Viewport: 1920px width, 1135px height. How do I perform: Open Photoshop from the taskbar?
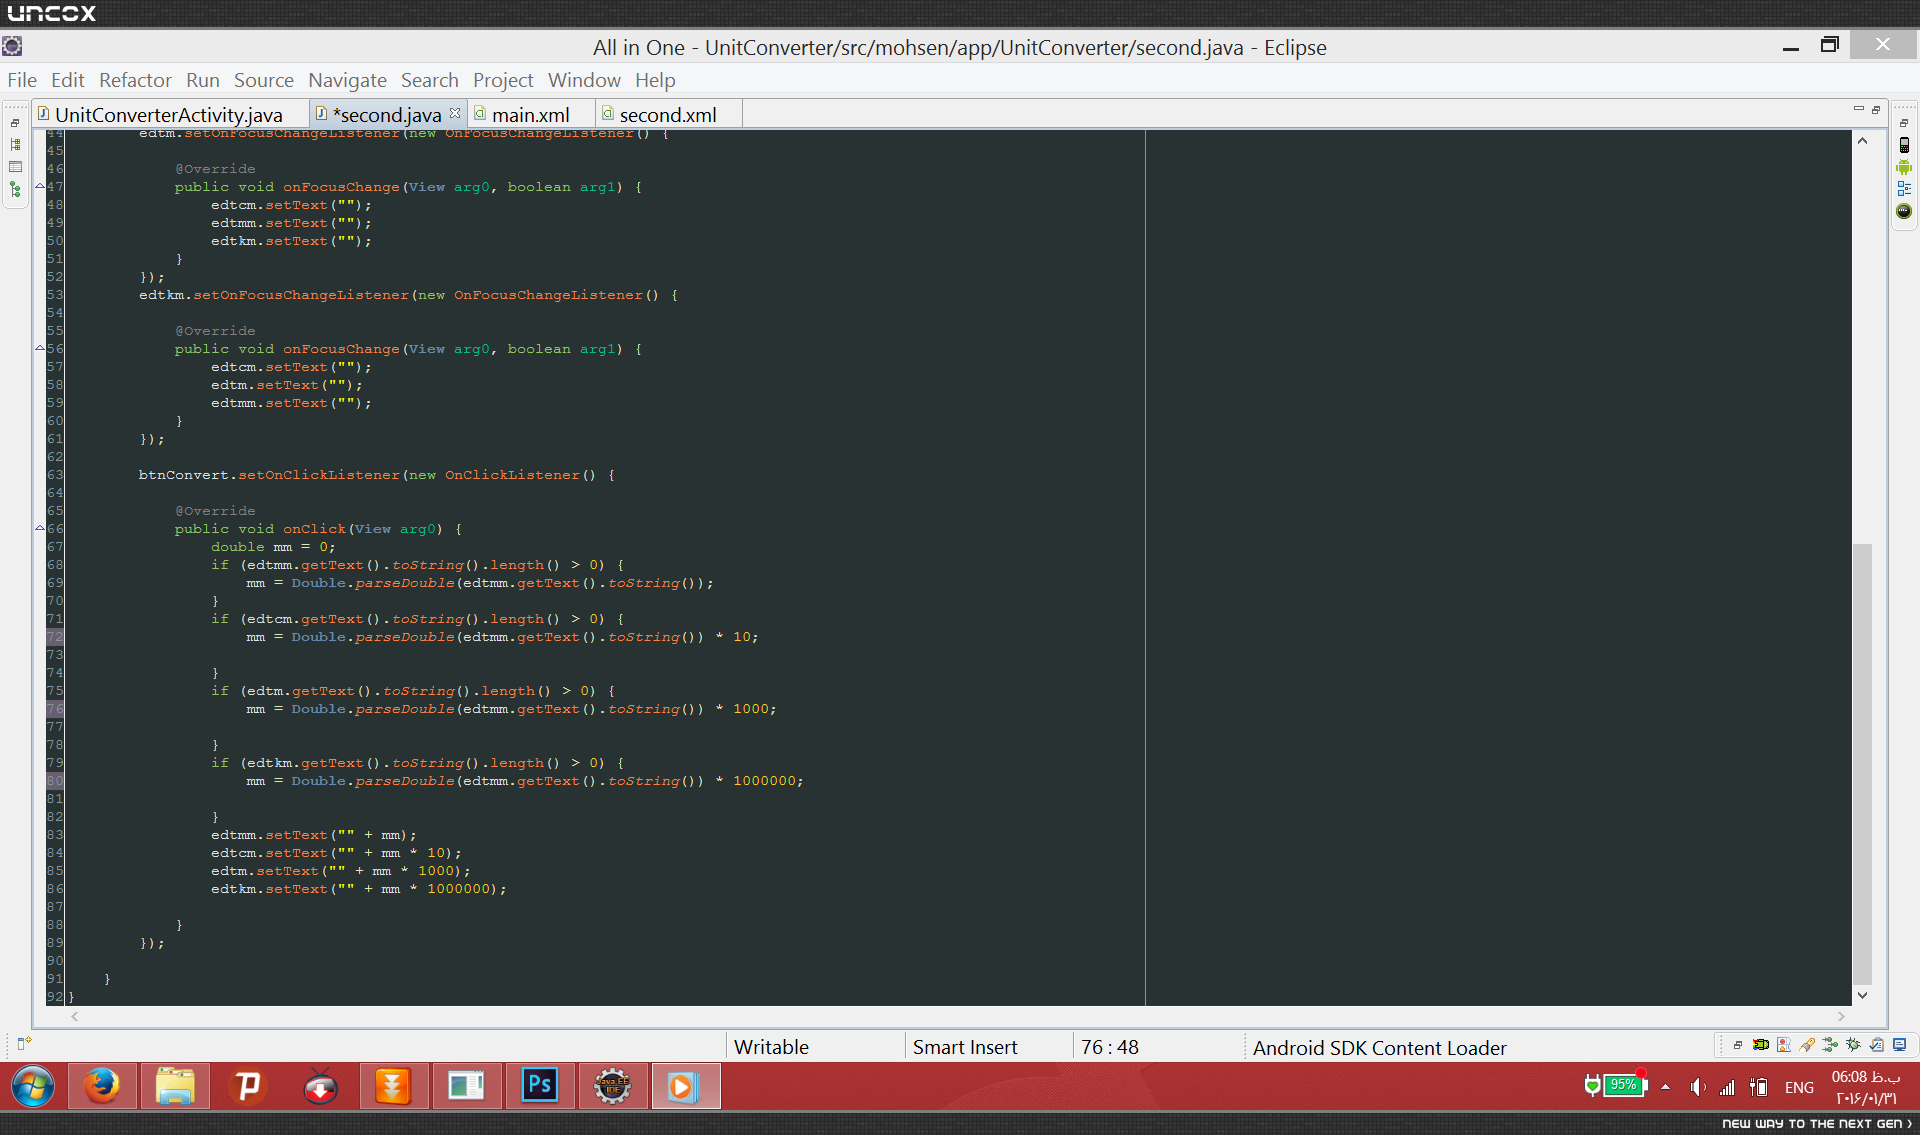point(540,1086)
